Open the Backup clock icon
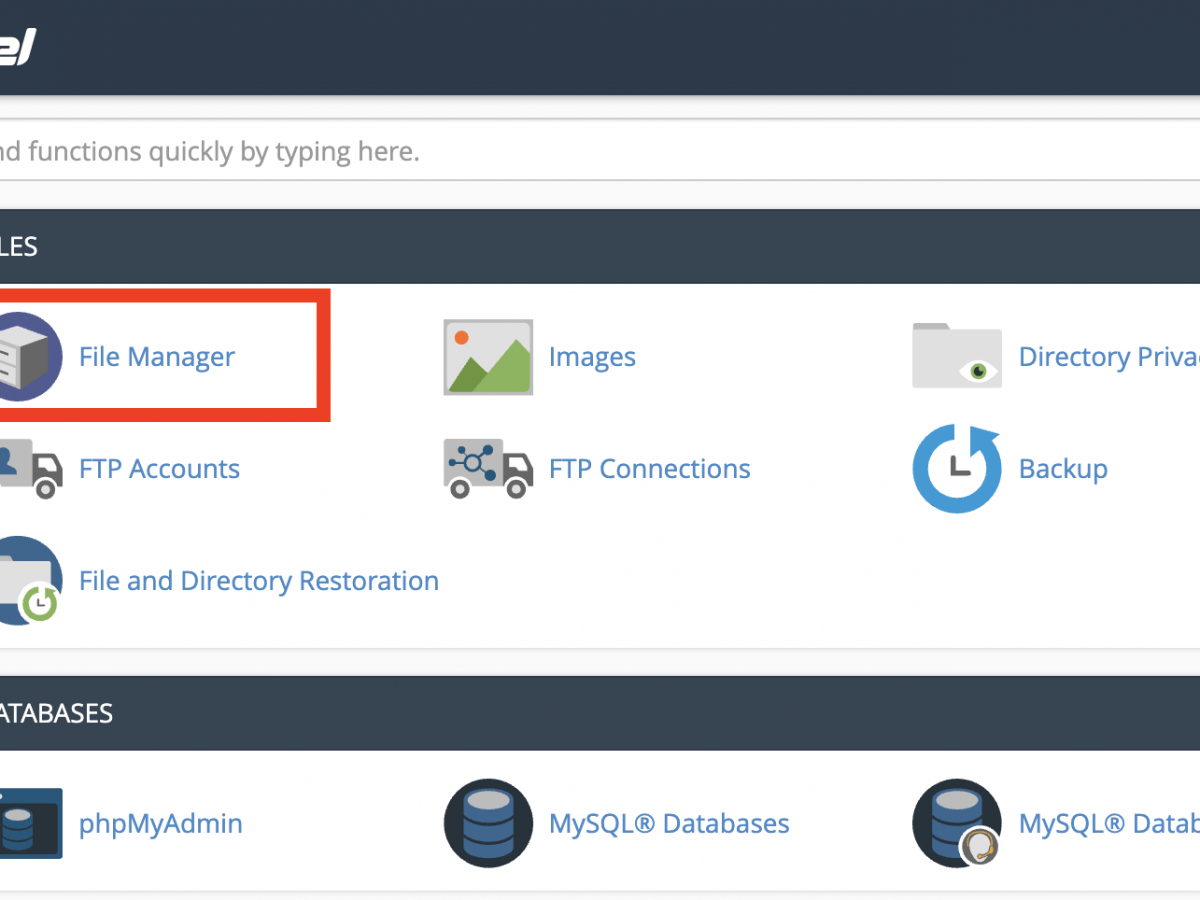 [957, 469]
